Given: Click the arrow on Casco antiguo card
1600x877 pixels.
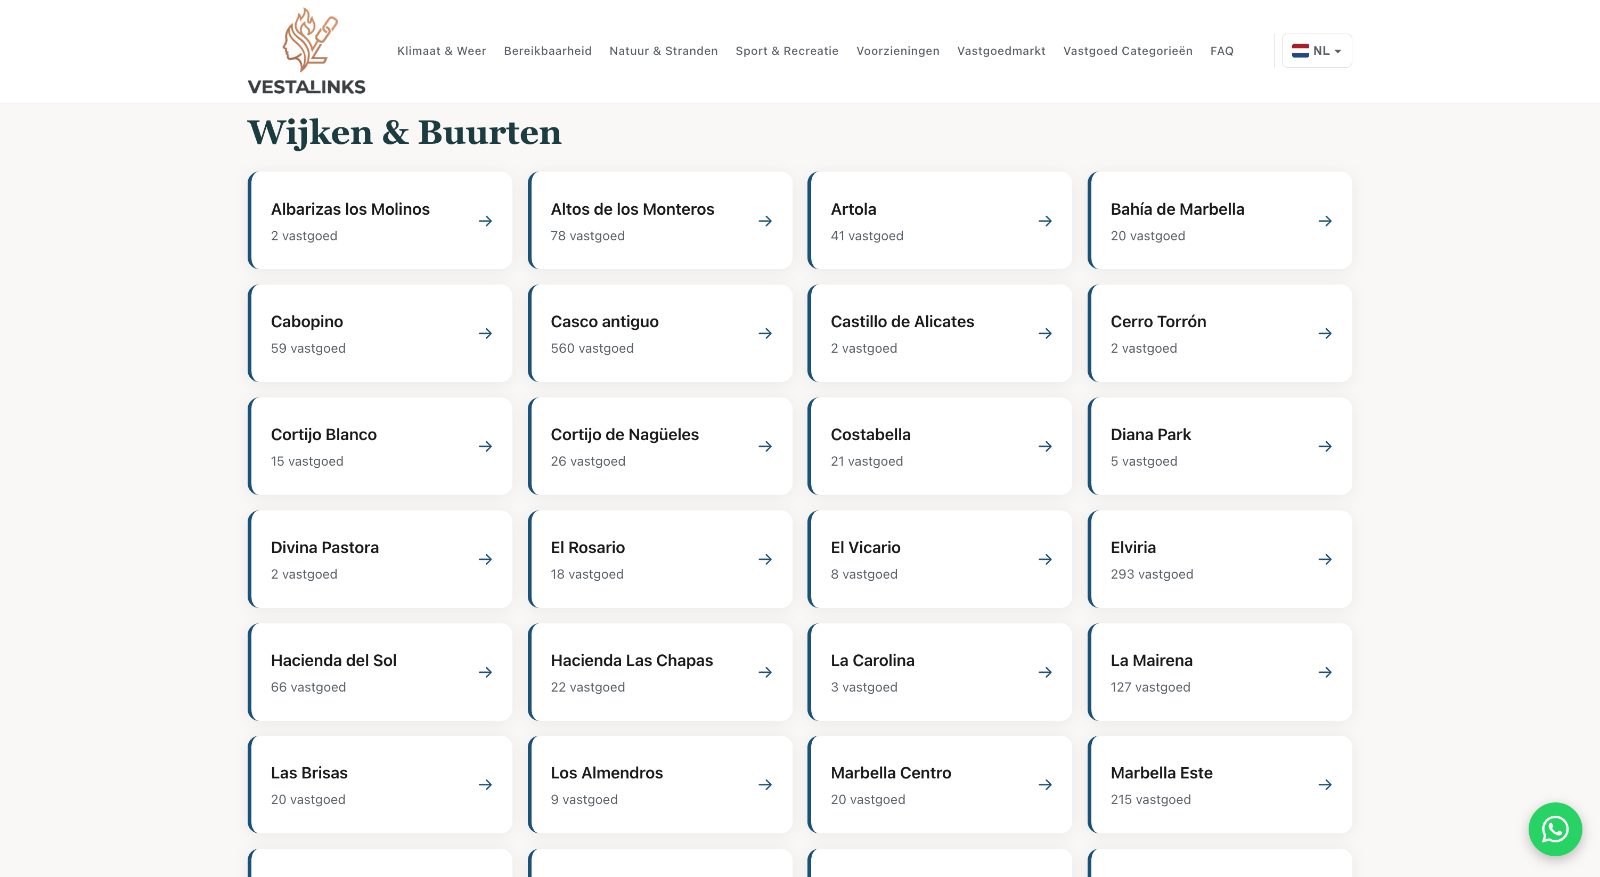Looking at the screenshot, I should click(x=765, y=333).
